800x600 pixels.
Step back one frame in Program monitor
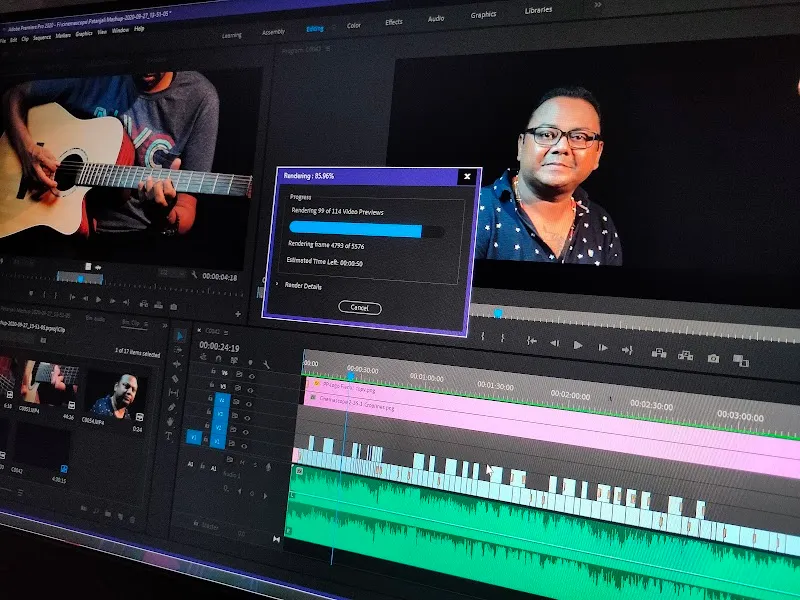(555, 343)
